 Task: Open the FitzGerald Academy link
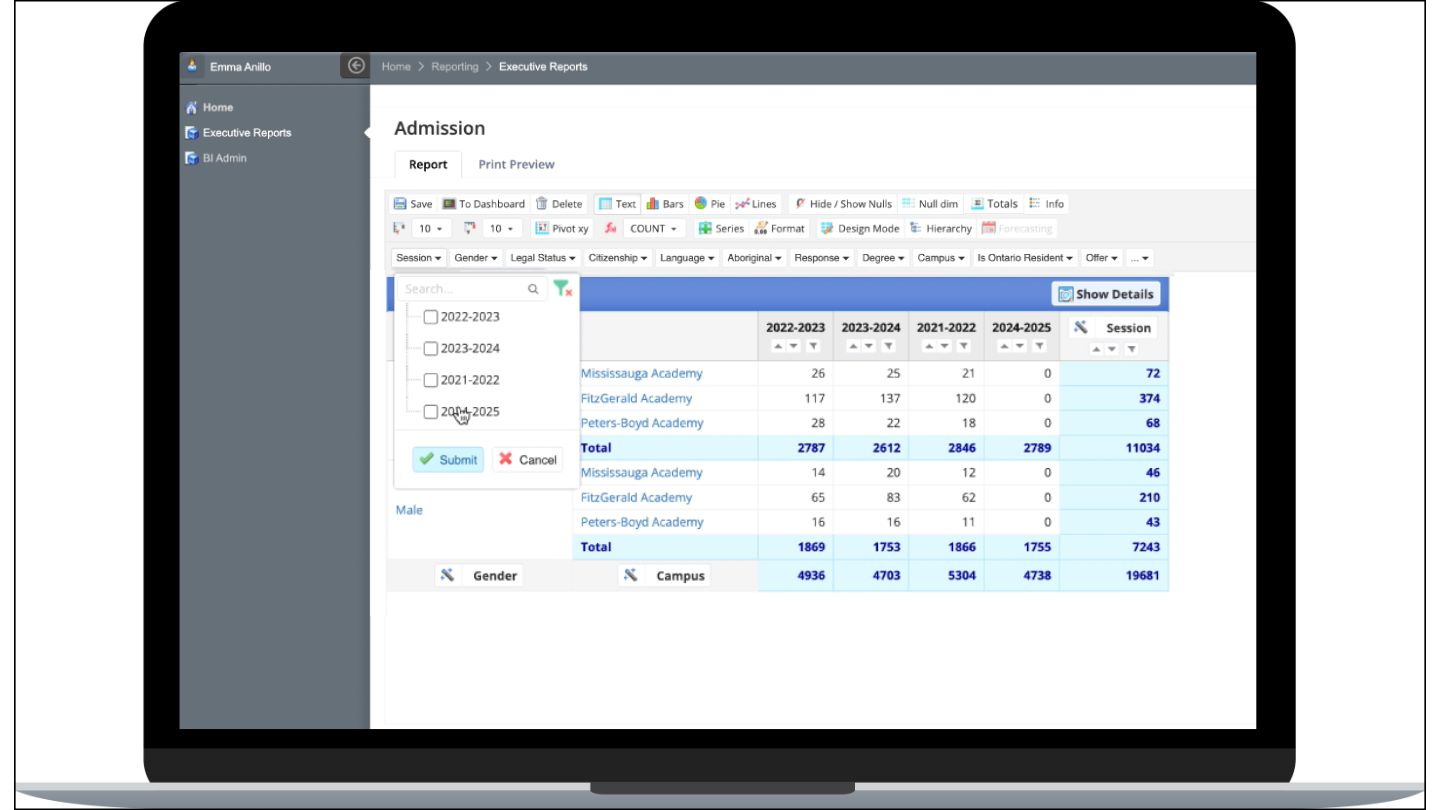[636, 398]
